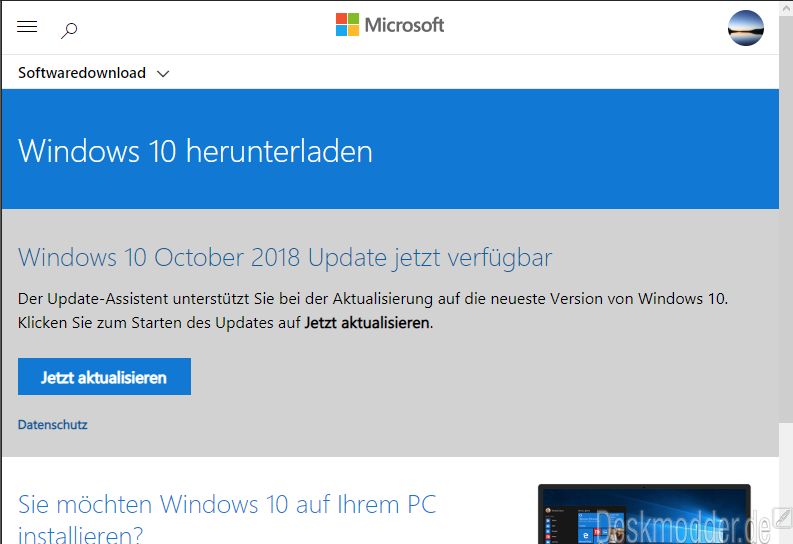Click bold 'Jetzt aktualisieren' in the paragraph

pyautogui.click(x=367, y=323)
